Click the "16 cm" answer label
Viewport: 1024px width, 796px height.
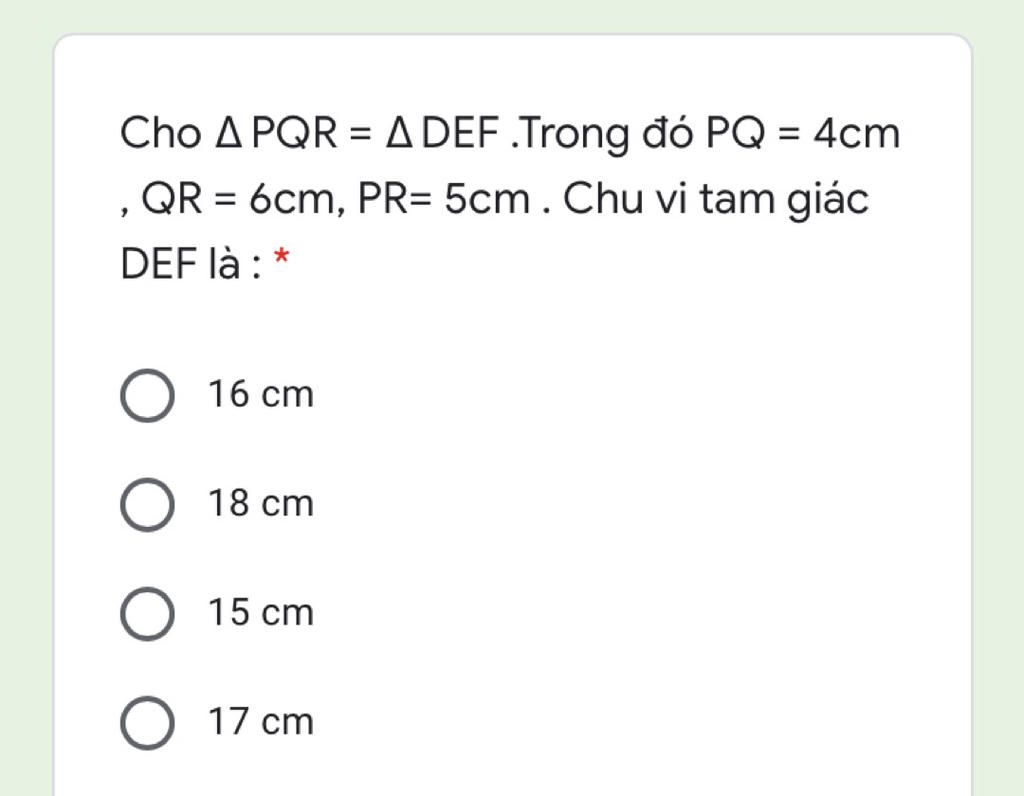pos(260,395)
